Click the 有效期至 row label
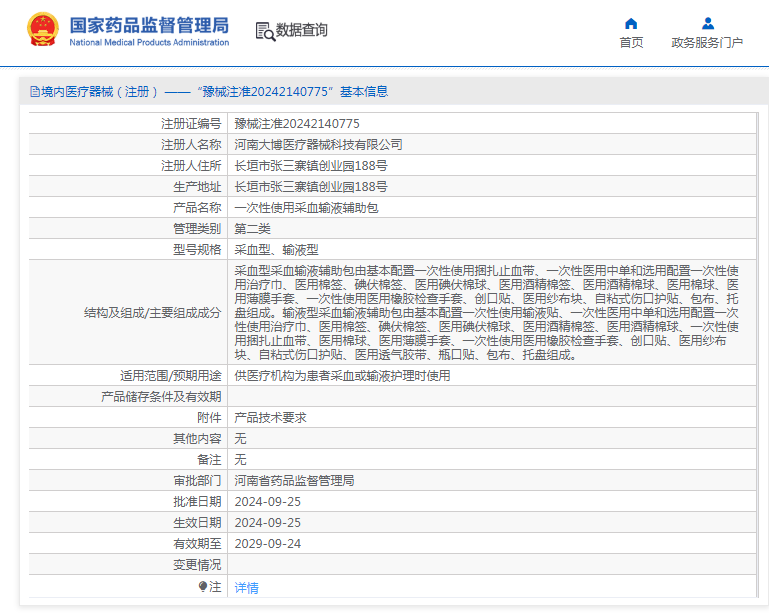769x614 pixels. pyautogui.click(x=197, y=544)
